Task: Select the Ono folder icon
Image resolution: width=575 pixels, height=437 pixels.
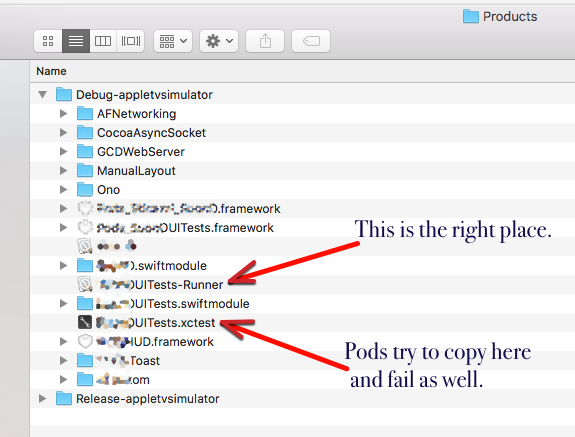Action: (x=85, y=189)
